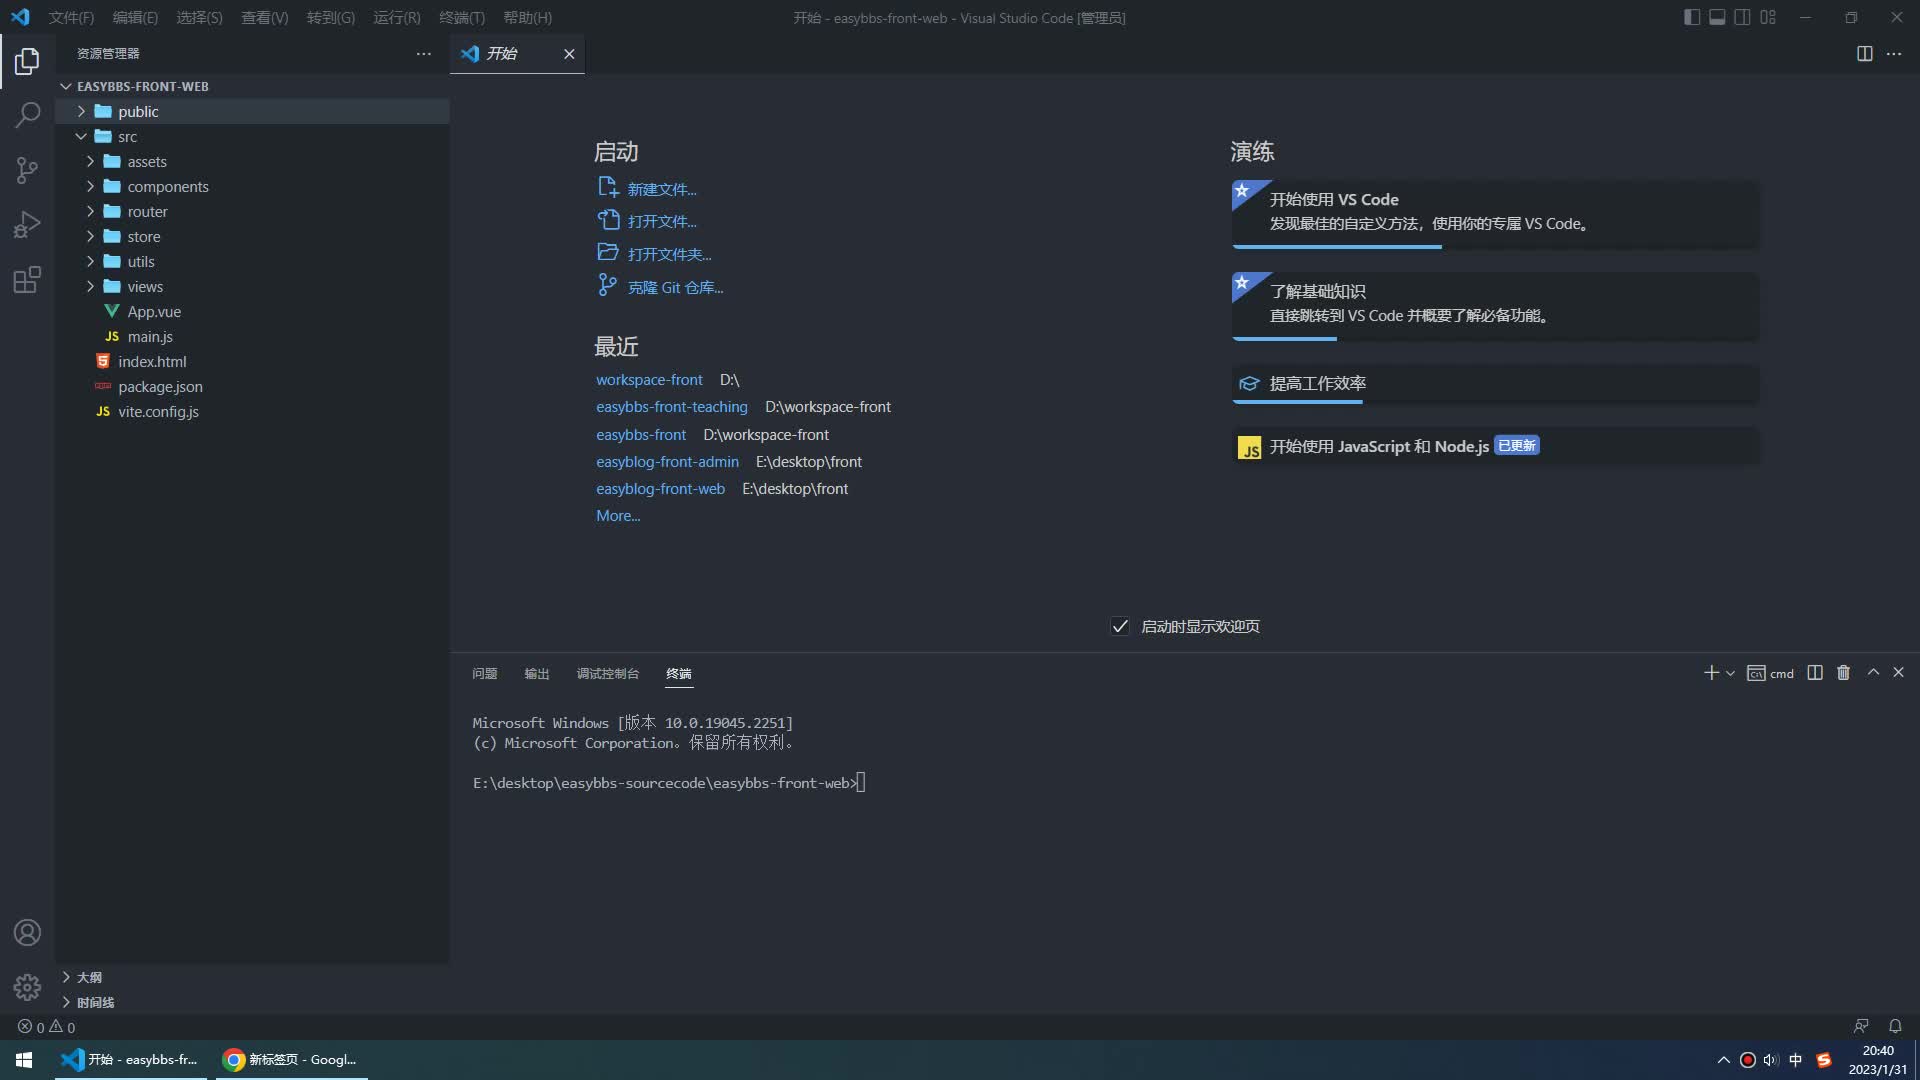Toggle primary side bar layout icon

(1692, 17)
